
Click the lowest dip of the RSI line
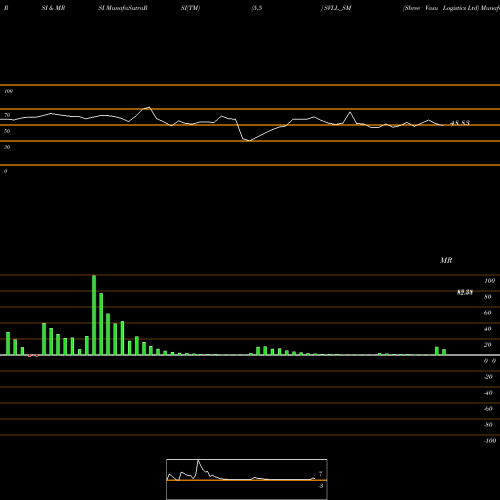click(x=250, y=141)
